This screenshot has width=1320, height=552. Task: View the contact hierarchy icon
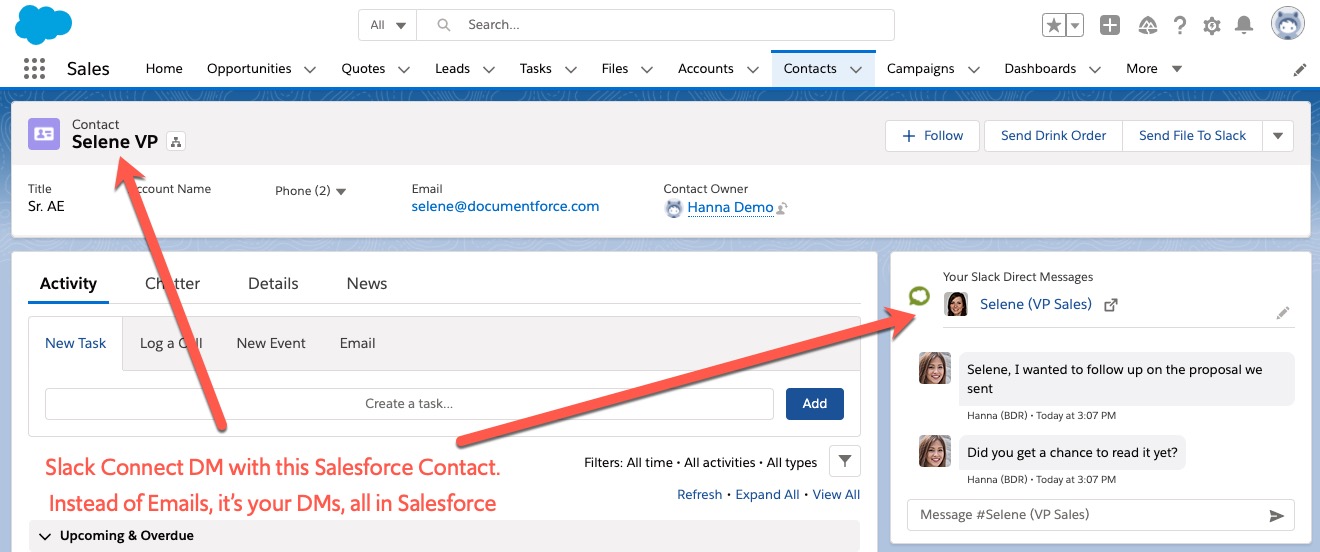click(x=176, y=142)
